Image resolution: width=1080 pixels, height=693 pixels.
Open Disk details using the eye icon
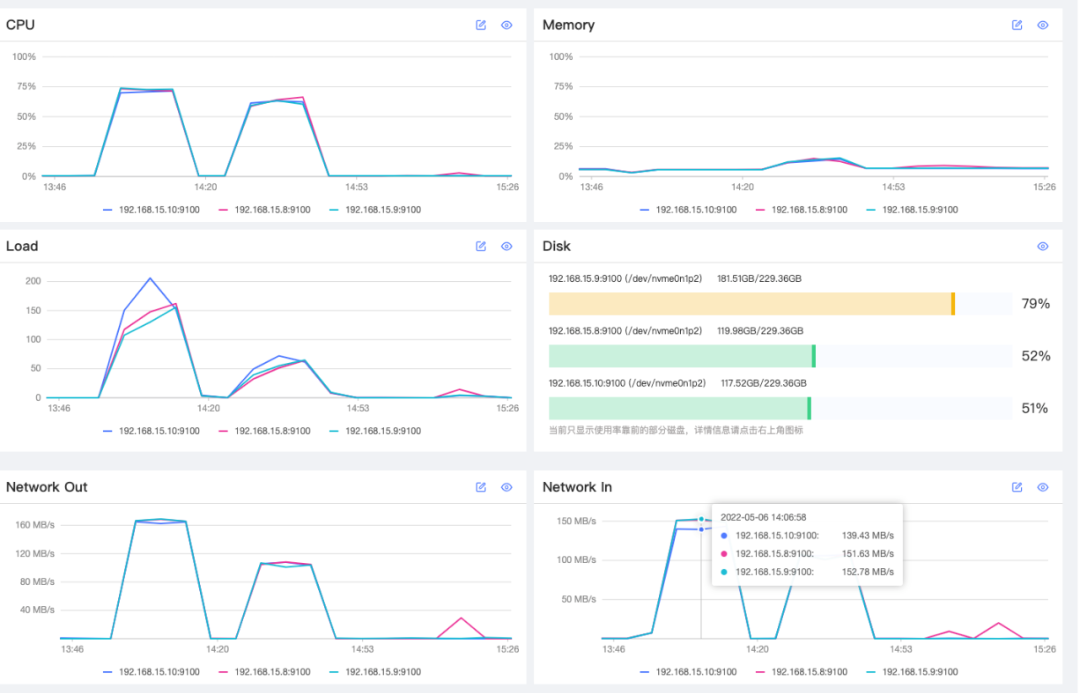[1043, 246]
